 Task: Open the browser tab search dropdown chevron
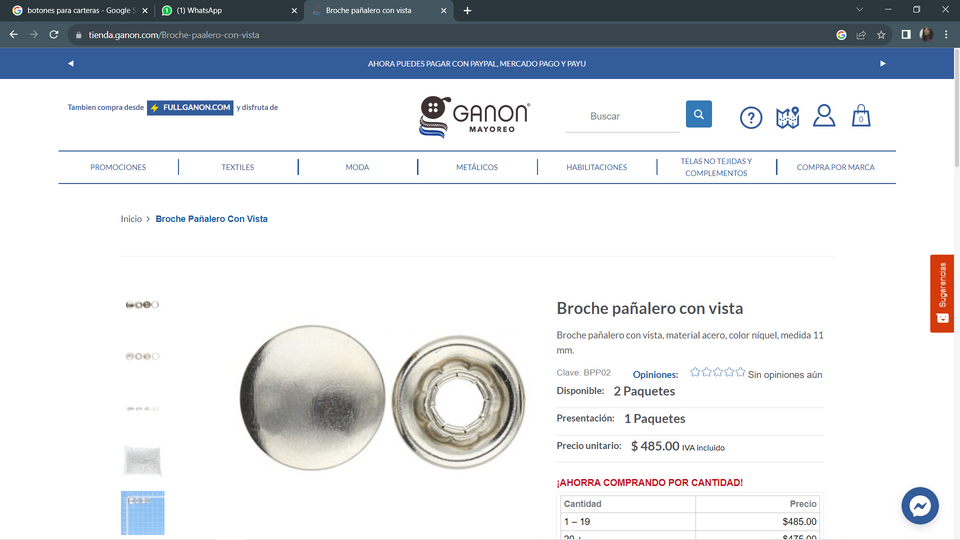(860, 10)
